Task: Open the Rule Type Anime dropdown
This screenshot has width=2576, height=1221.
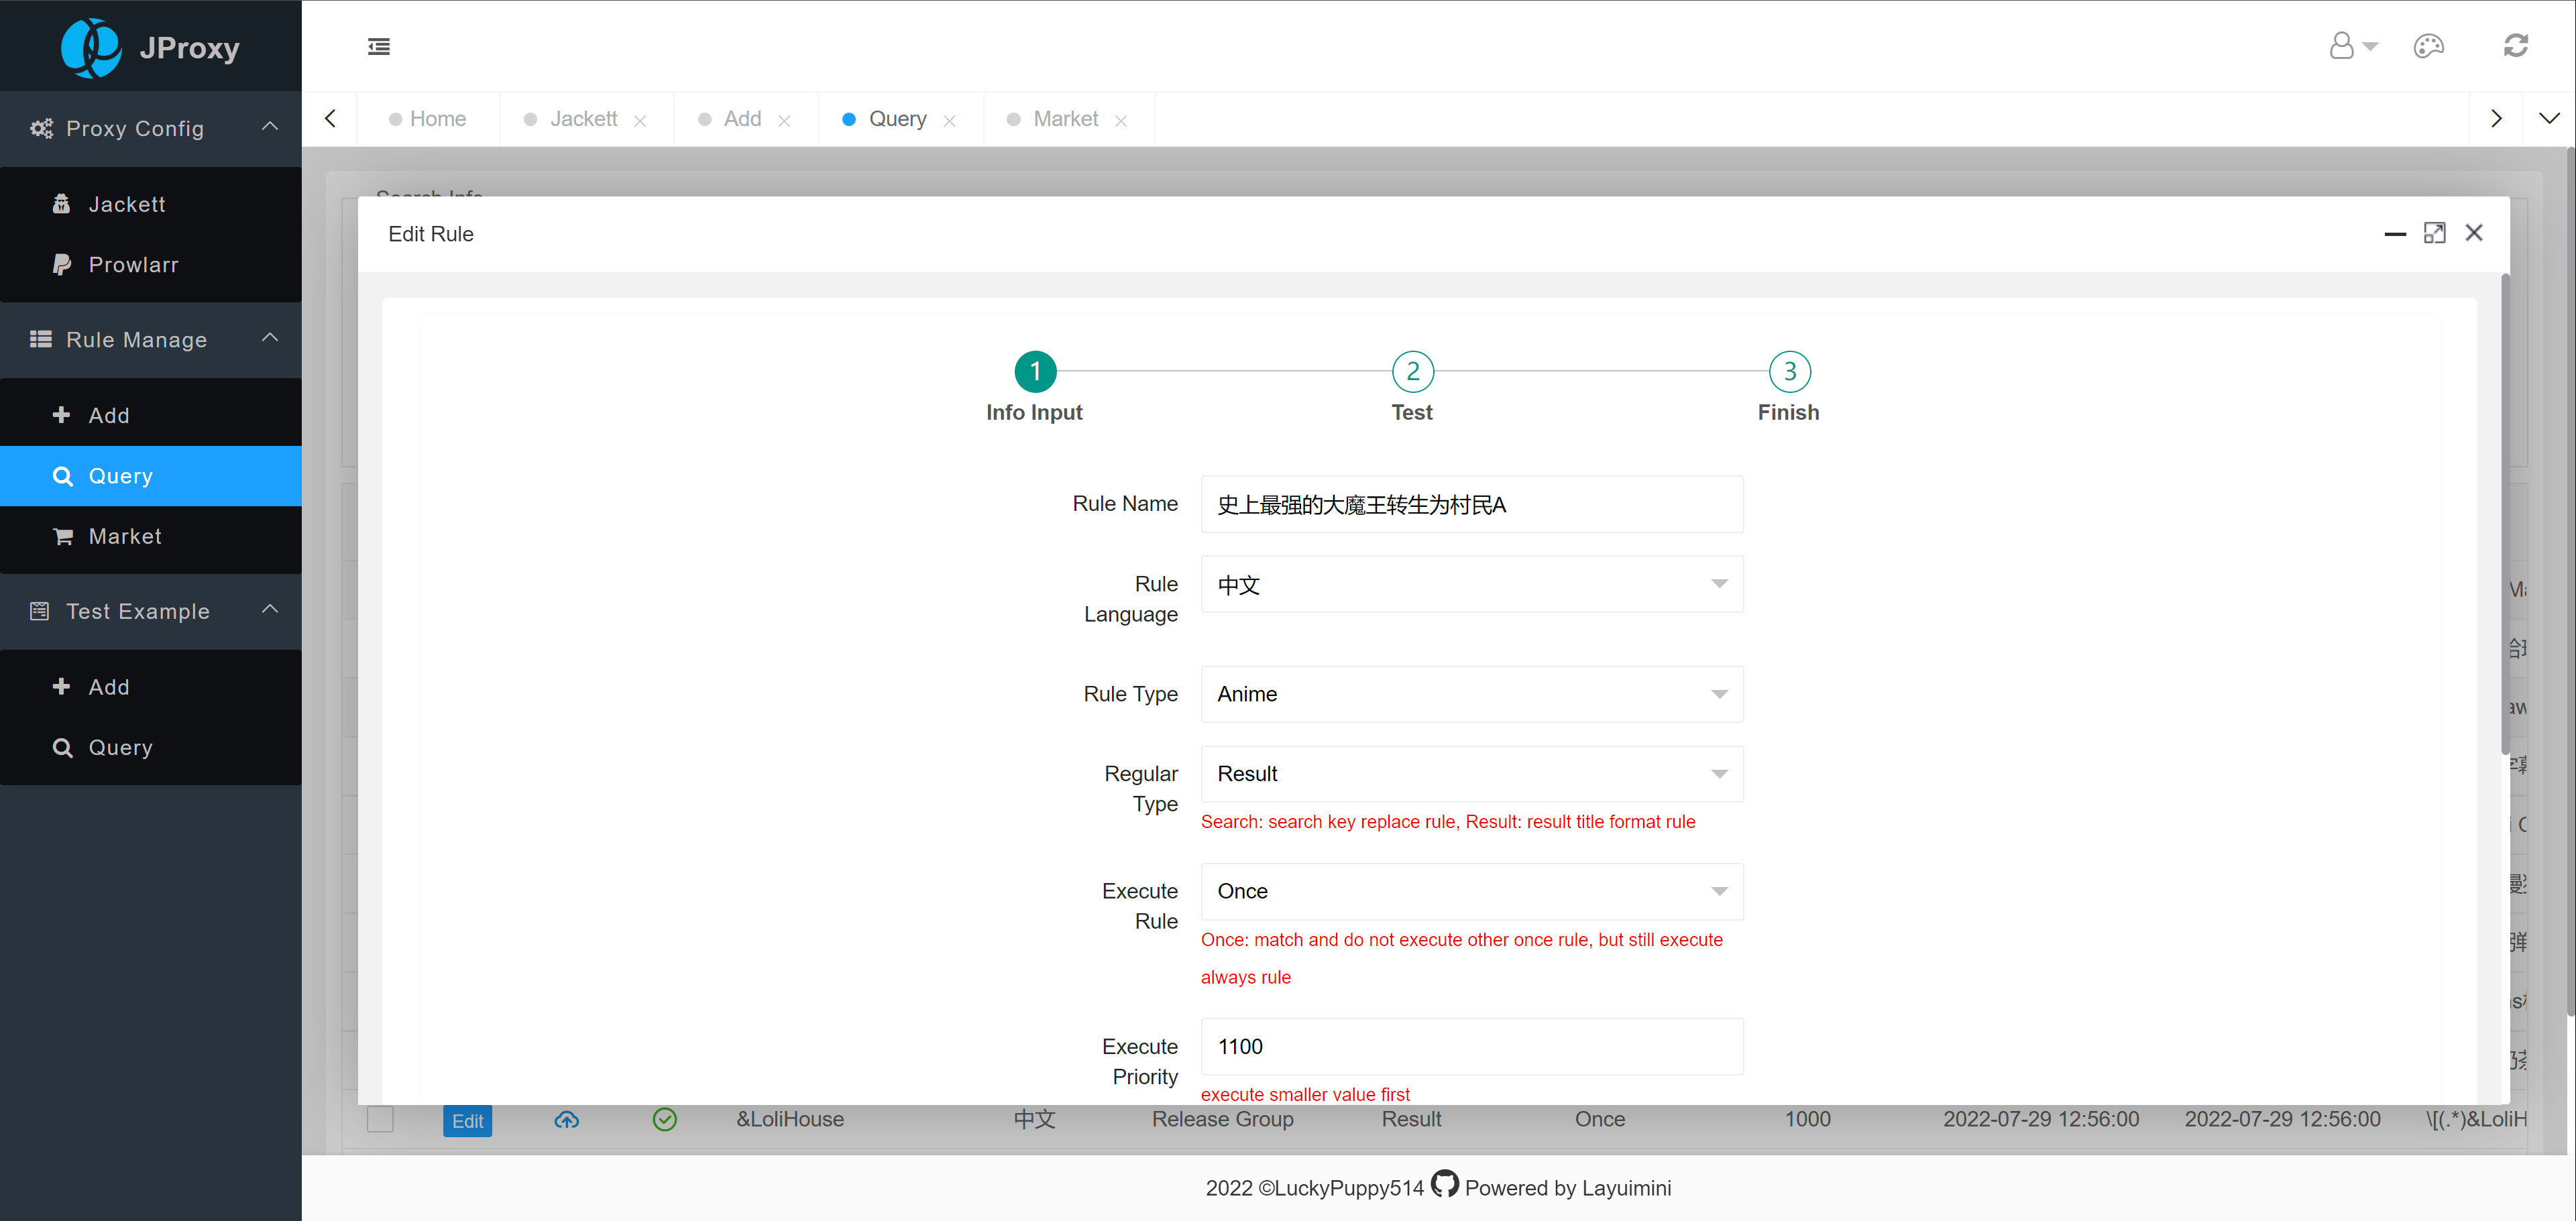Action: [1471, 694]
